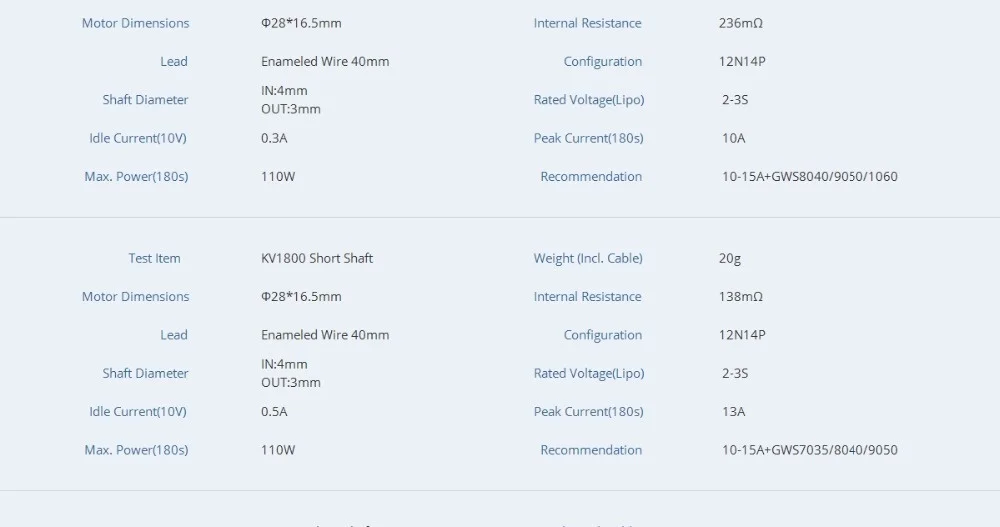Select the 0.5A idle current value
The height and width of the screenshot is (527, 1000).
(274, 411)
